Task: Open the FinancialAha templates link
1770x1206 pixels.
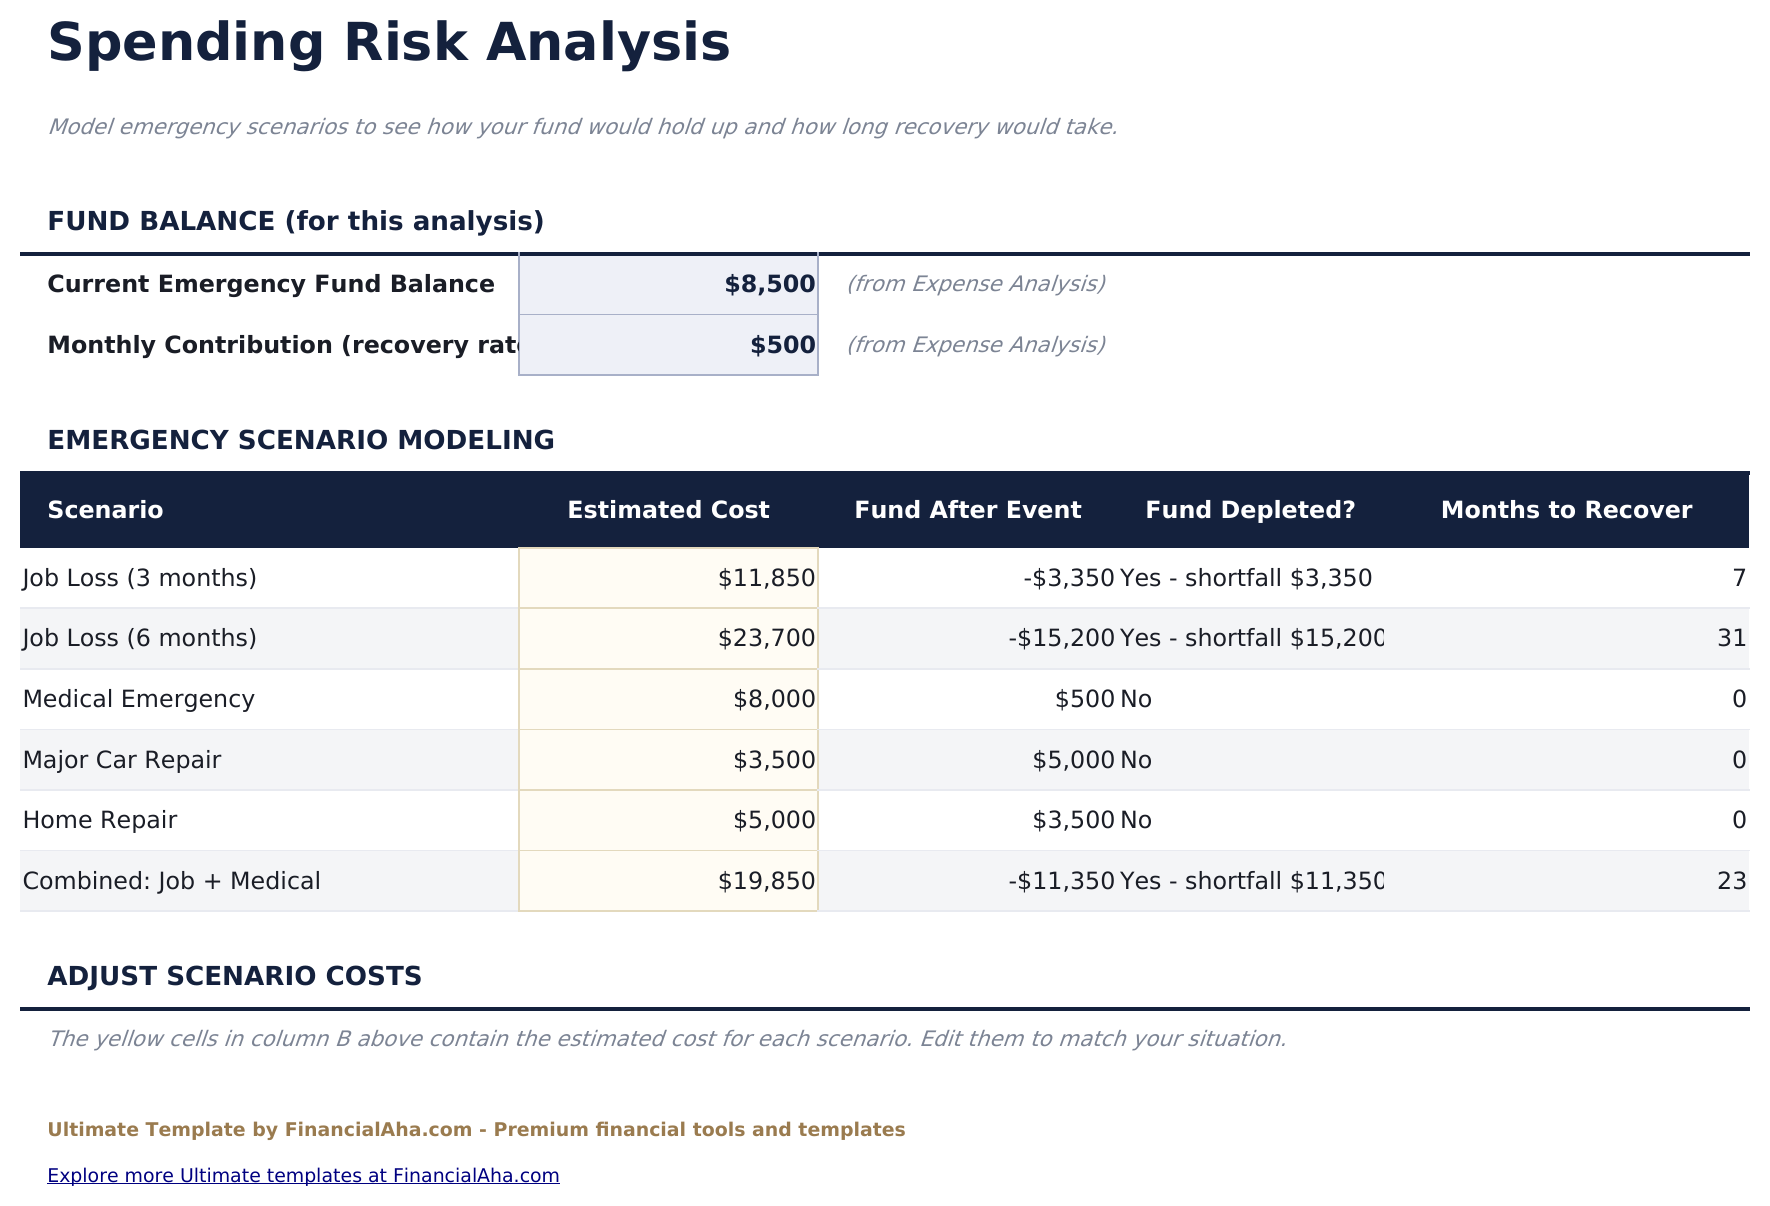Action: (304, 1175)
